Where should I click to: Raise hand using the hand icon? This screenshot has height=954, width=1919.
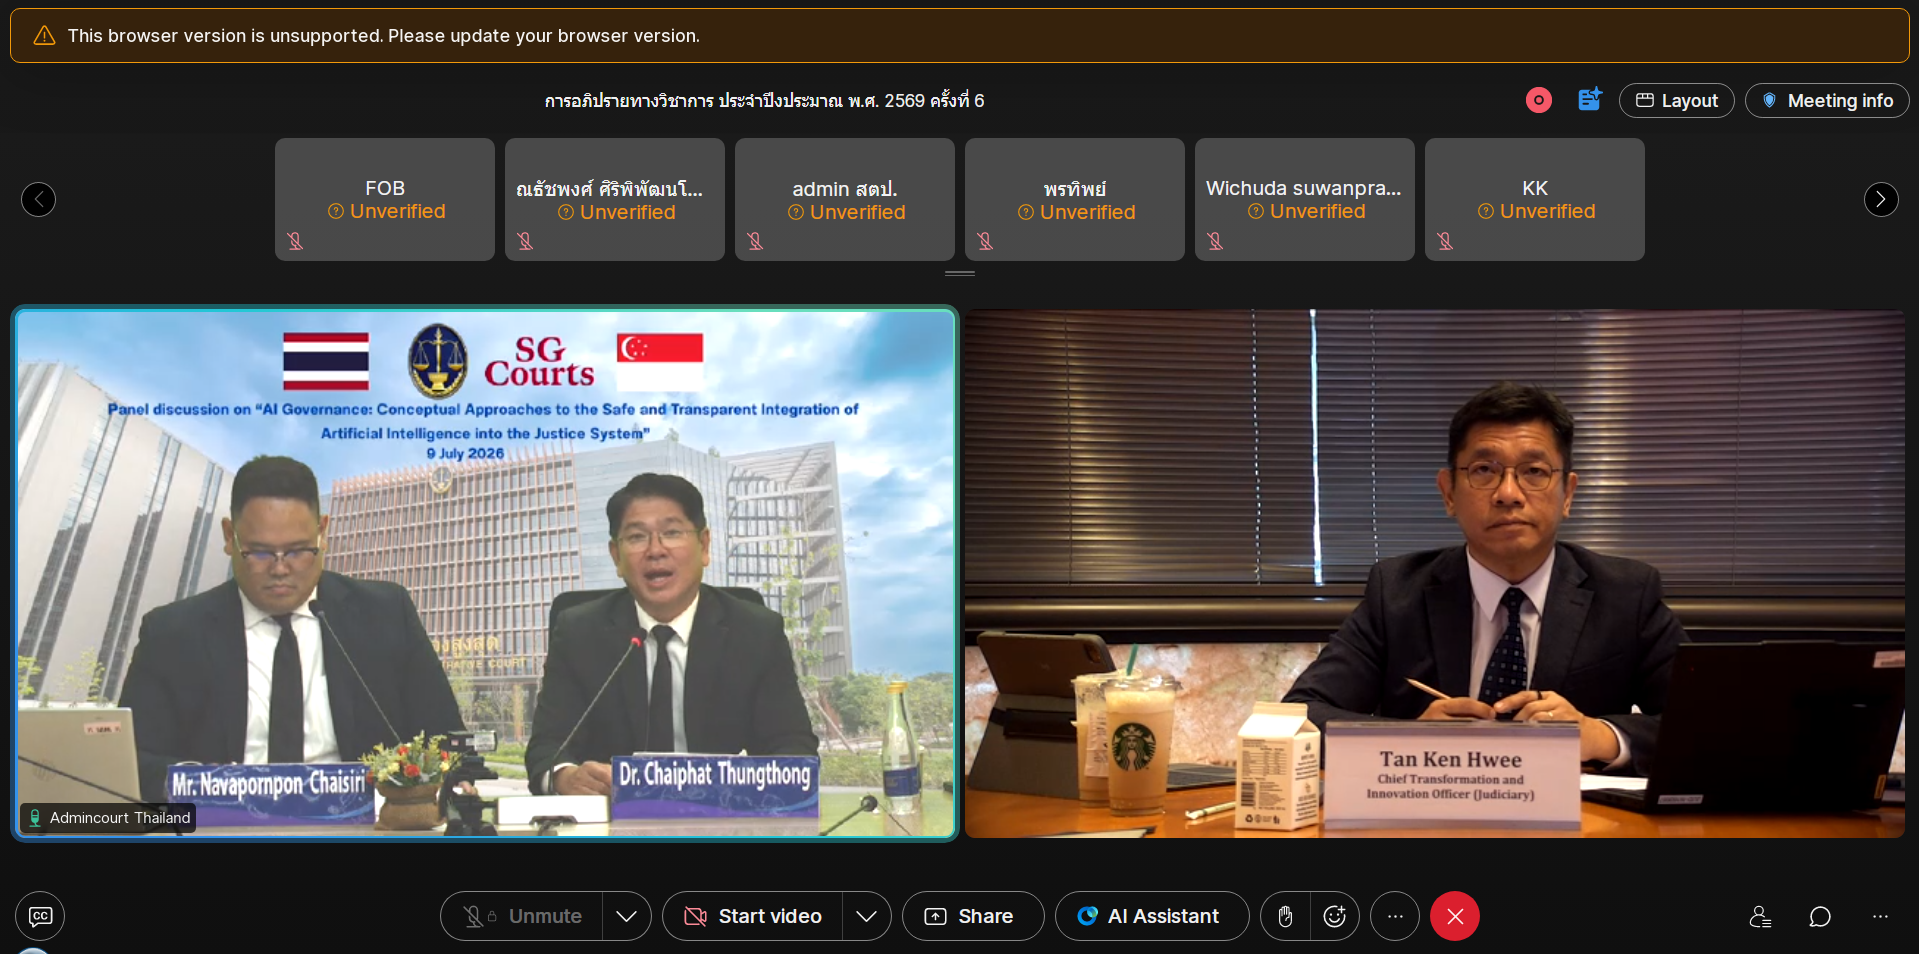pos(1285,916)
